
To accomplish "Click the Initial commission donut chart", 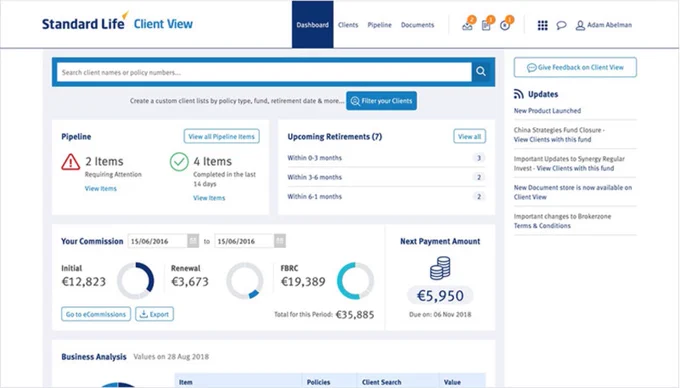I will (x=136, y=280).
